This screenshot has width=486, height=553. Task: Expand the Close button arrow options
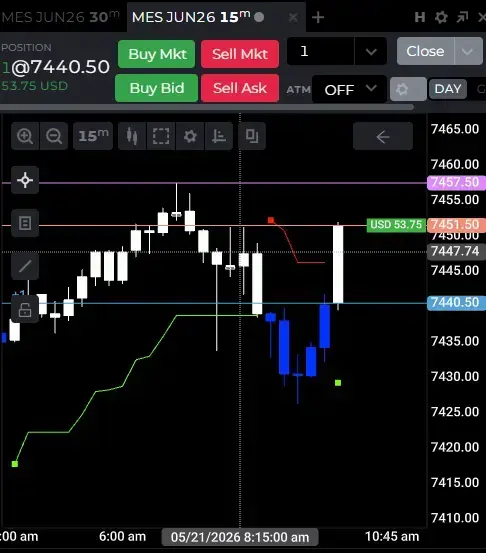pyautogui.click(x=468, y=51)
